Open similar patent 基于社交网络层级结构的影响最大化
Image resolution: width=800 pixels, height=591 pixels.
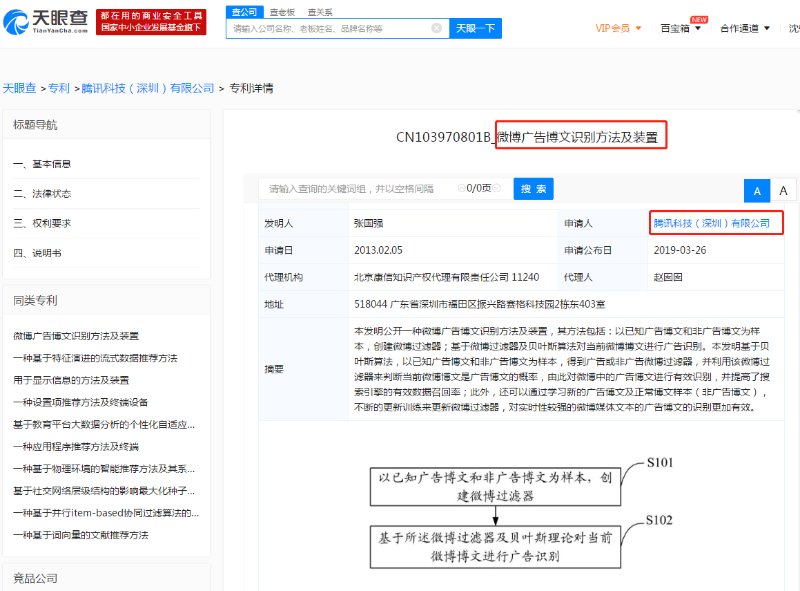point(104,491)
